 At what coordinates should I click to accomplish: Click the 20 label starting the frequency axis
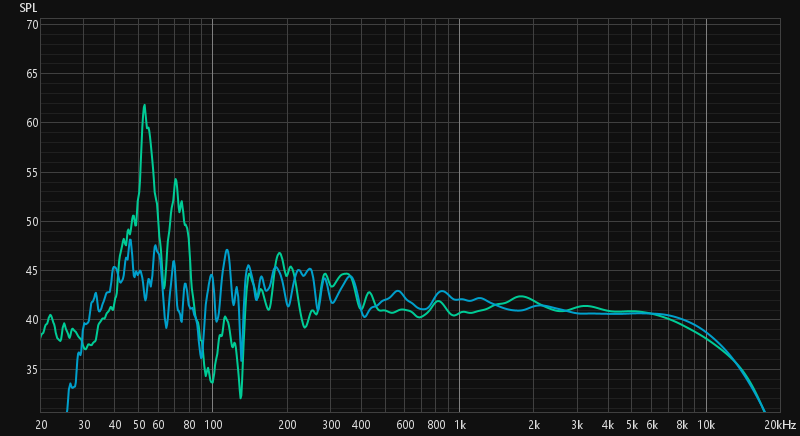[x=41, y=425]
